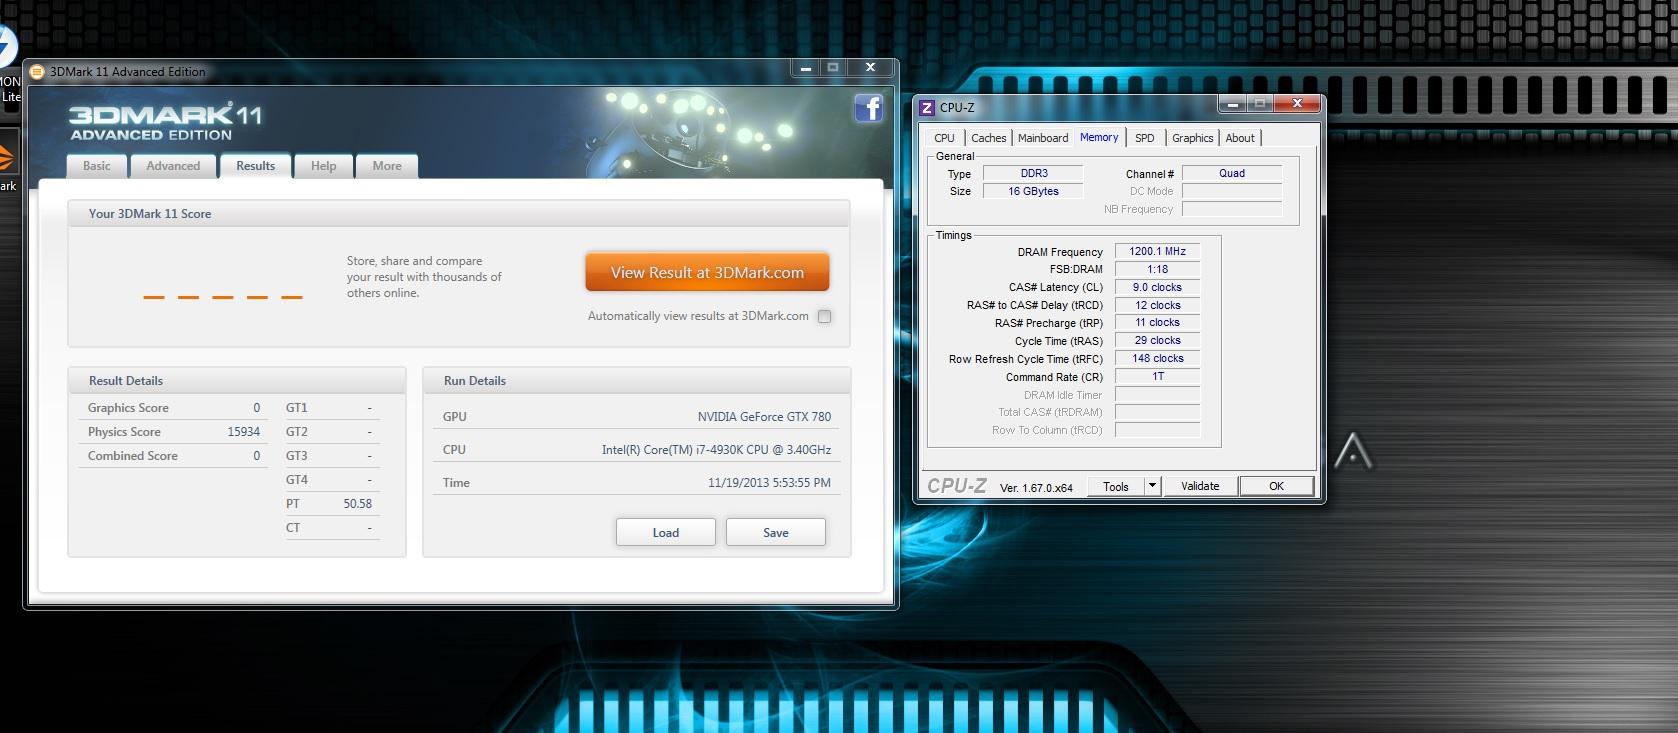Click the Validate button in CPU-Z

1200,486
